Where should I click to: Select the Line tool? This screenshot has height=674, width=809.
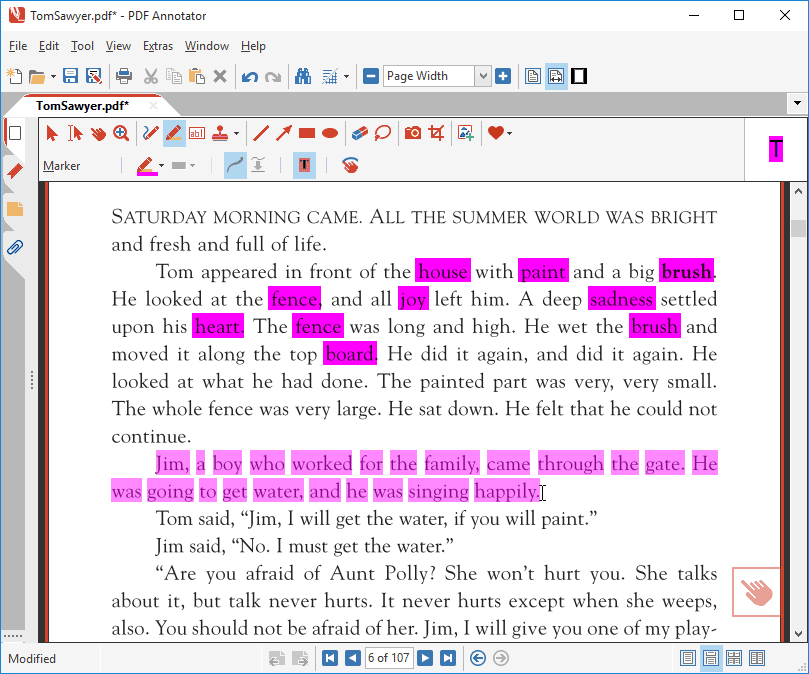click(261, 133)
